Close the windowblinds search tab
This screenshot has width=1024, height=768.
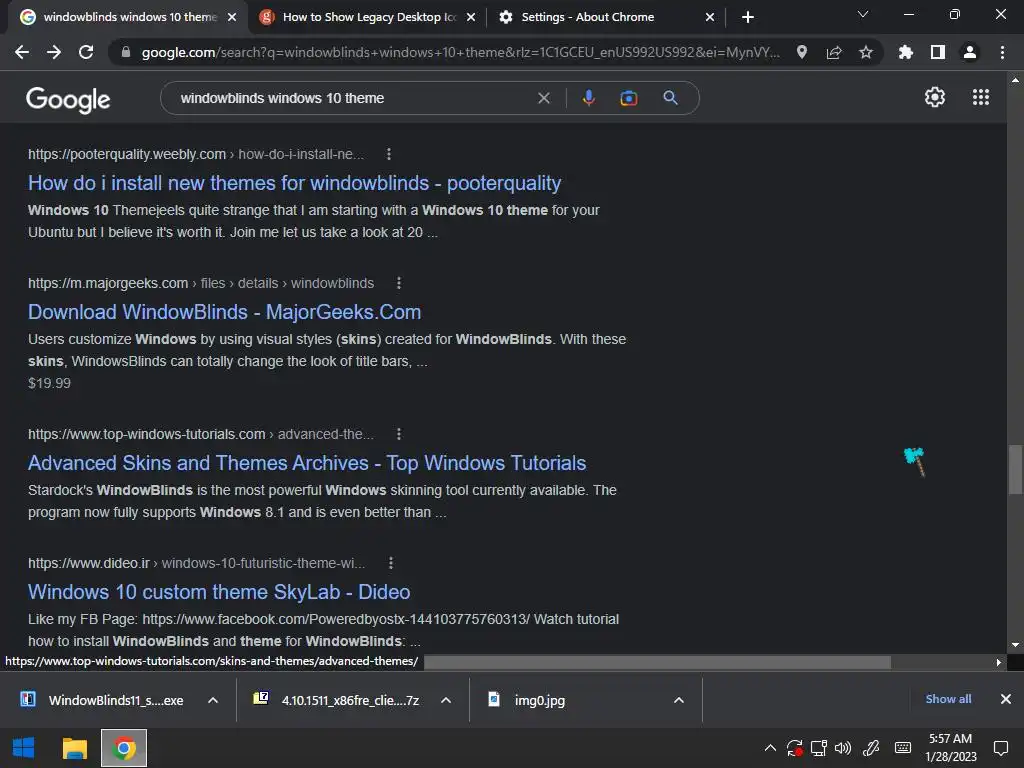(x=232, y=17)
